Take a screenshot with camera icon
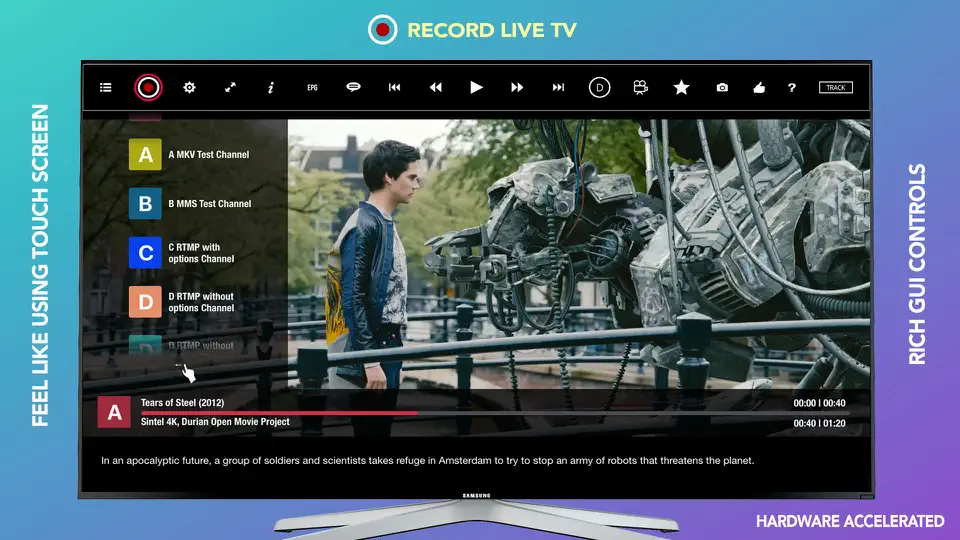 pos(722,88)
